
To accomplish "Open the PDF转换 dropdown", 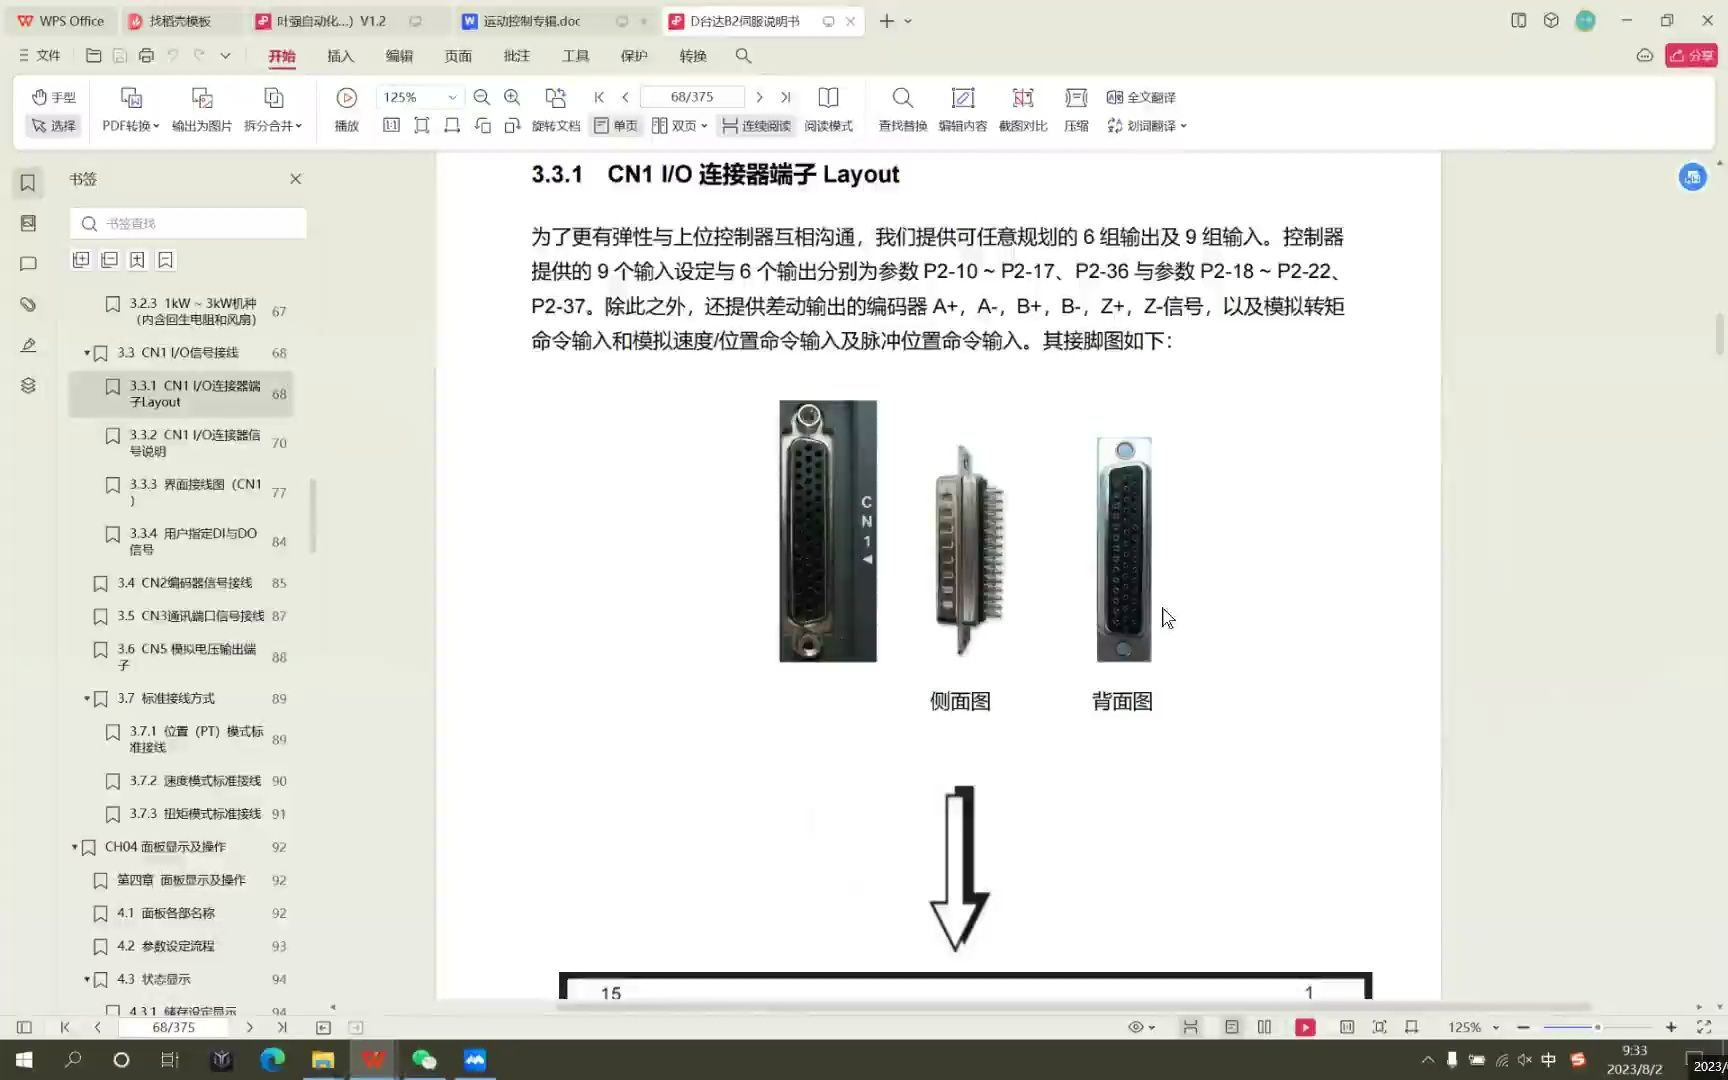I will click(131, 125).
